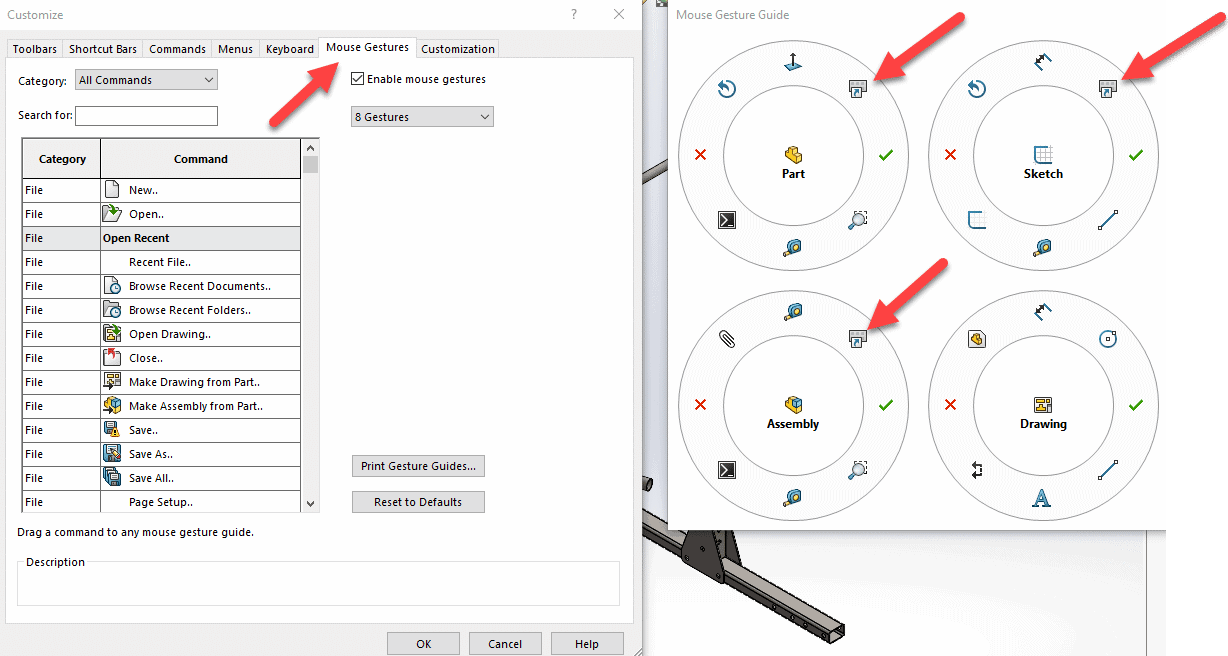Click the Smart Dimension icon in Sketch guide
The height and width of the screenshot is (656, 1228).
(x=1043, y=64)
